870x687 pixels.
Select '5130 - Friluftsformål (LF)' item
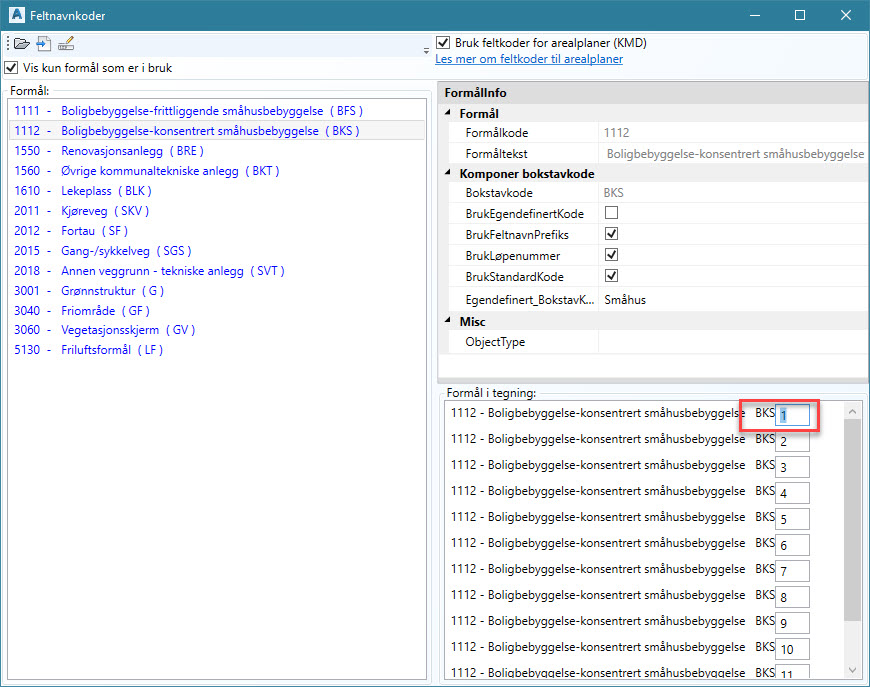(89, 350)
